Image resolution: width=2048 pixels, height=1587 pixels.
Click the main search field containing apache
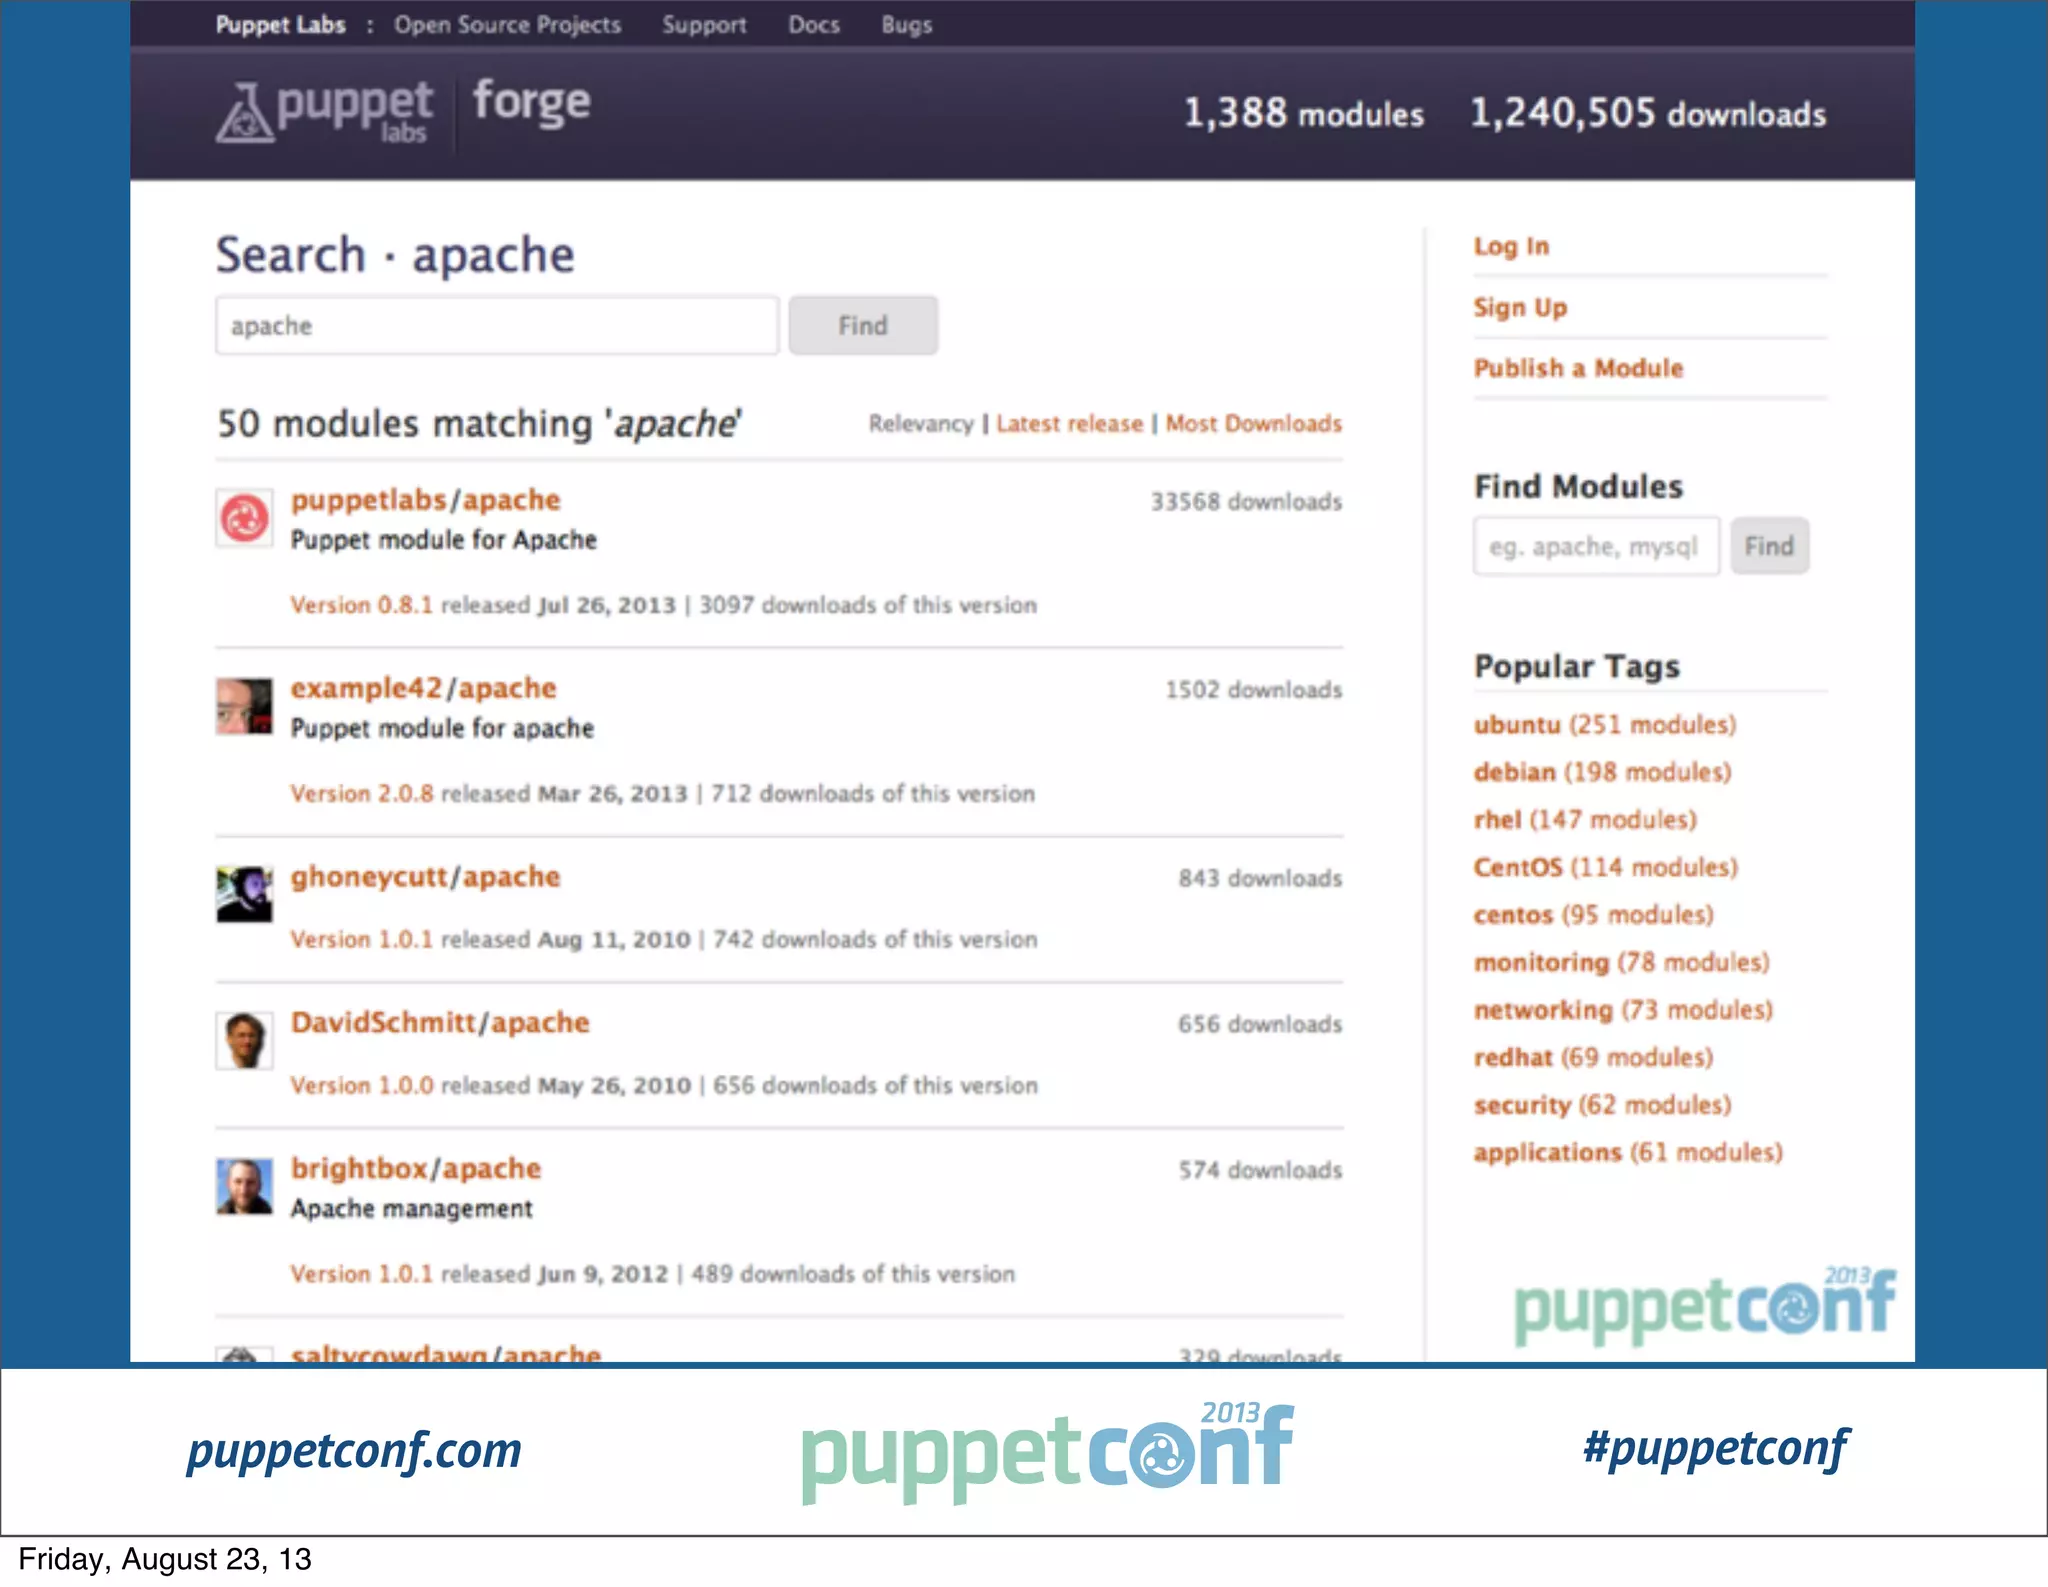coord(497,325)
